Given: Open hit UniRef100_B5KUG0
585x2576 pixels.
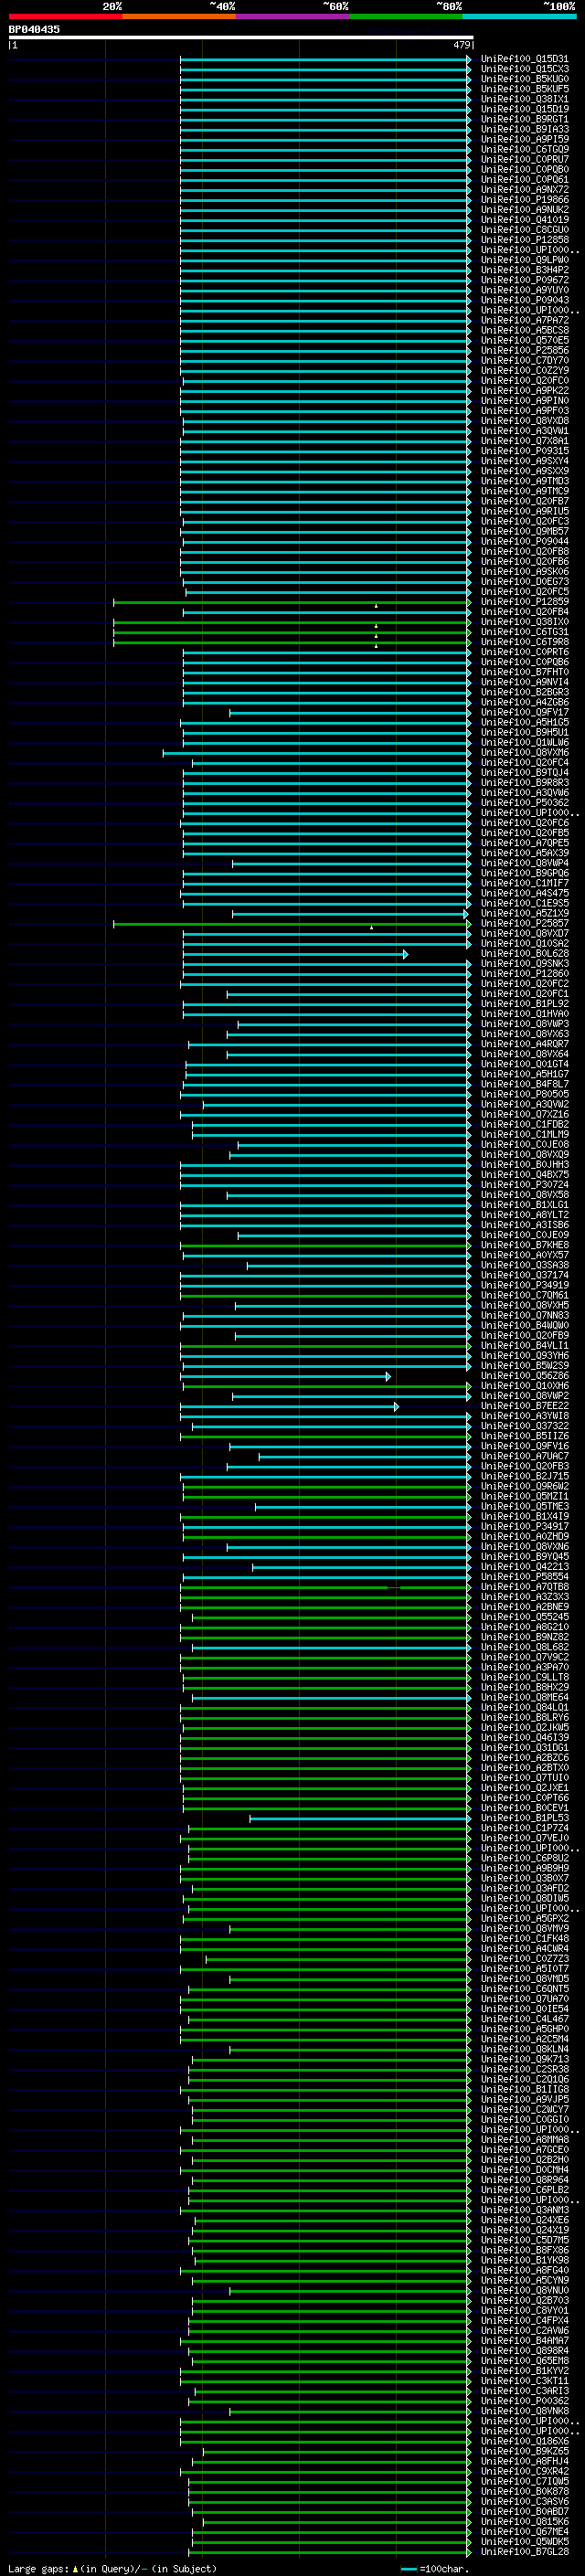Looking at the screenshot, I should (x=525, y=79).
